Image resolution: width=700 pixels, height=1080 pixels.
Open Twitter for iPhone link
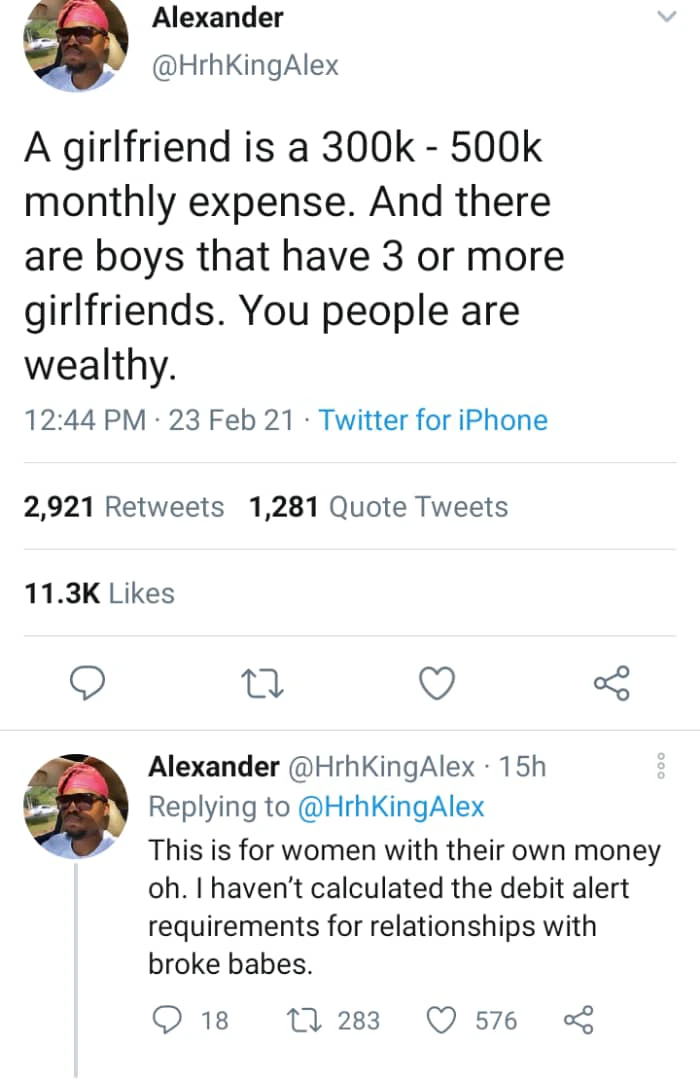point(433,419)
